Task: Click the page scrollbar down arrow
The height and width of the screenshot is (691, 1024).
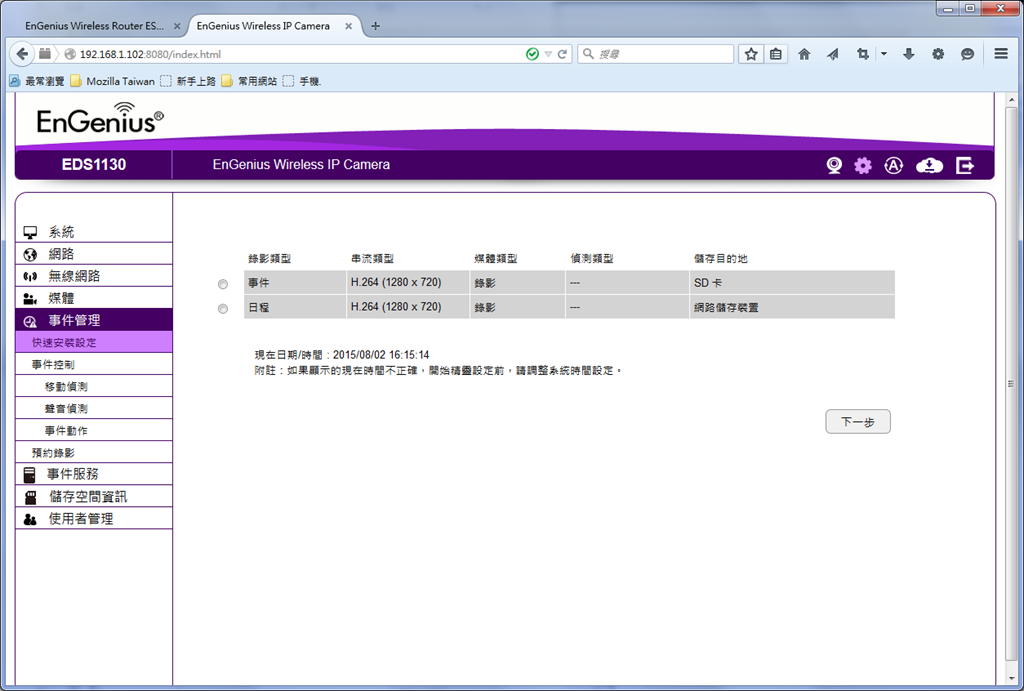Action: 1012,679
